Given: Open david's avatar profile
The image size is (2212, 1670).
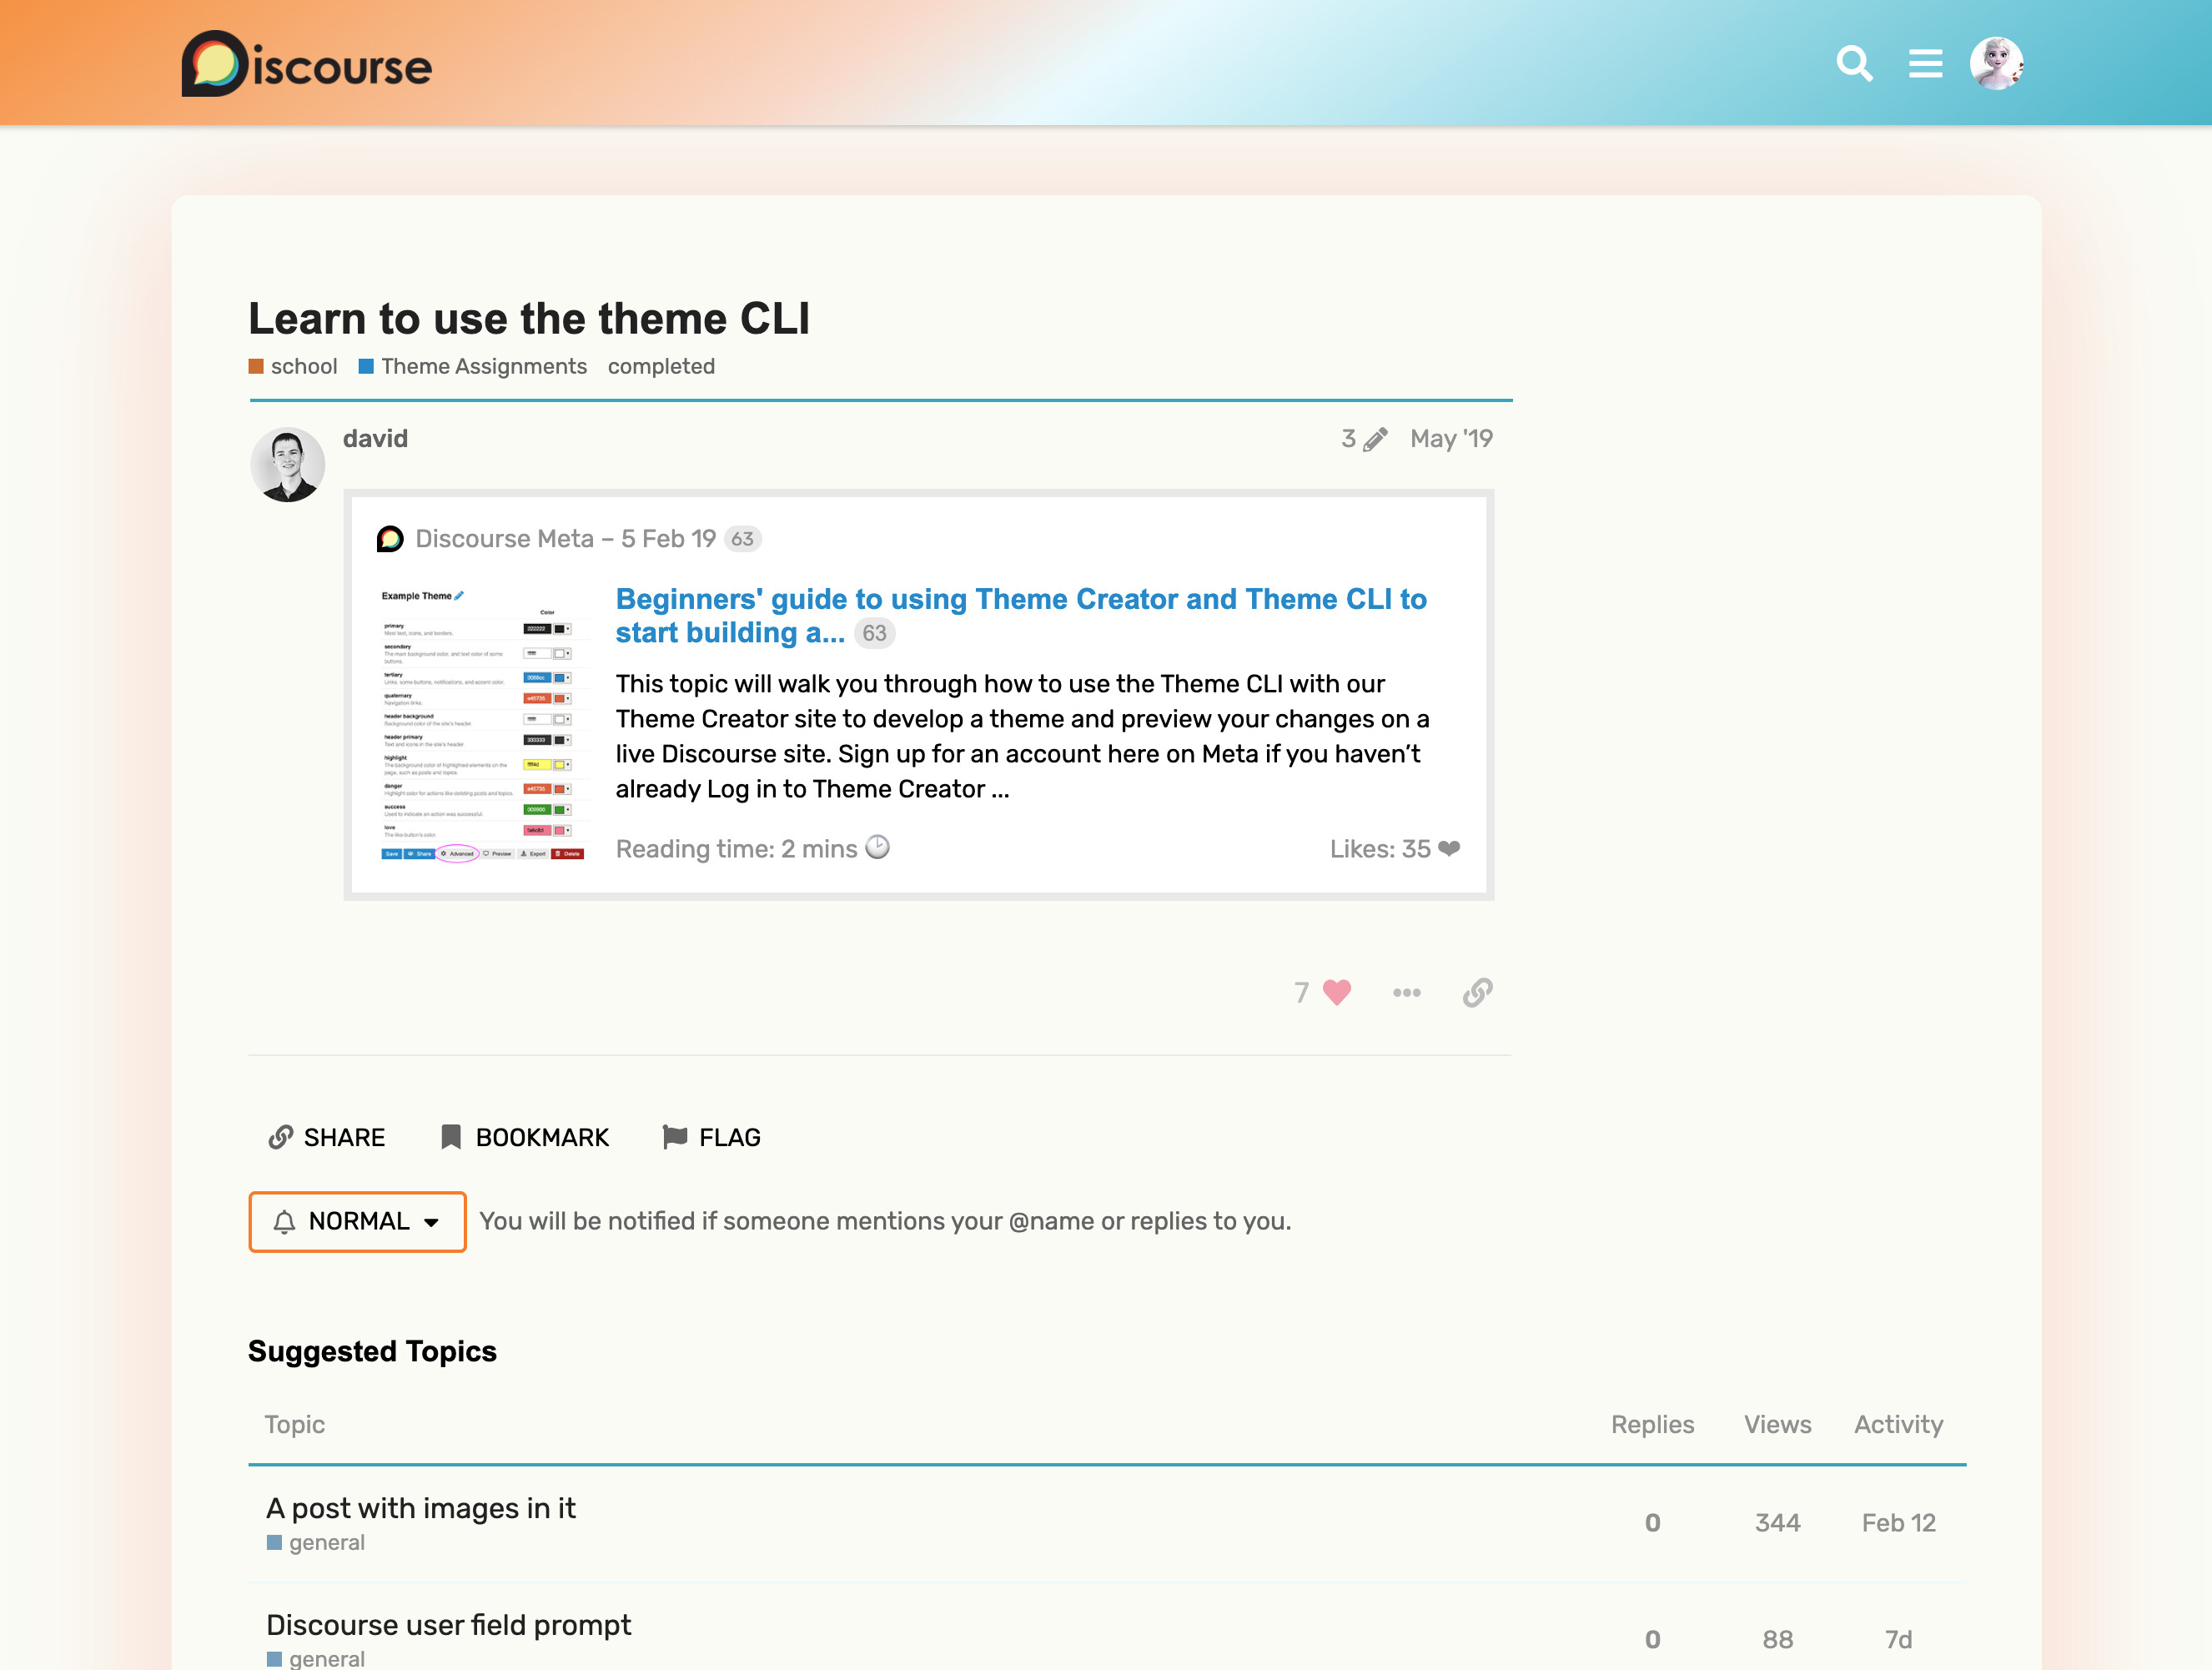Looking at the screenshot, I should click(x=288, y=465).
